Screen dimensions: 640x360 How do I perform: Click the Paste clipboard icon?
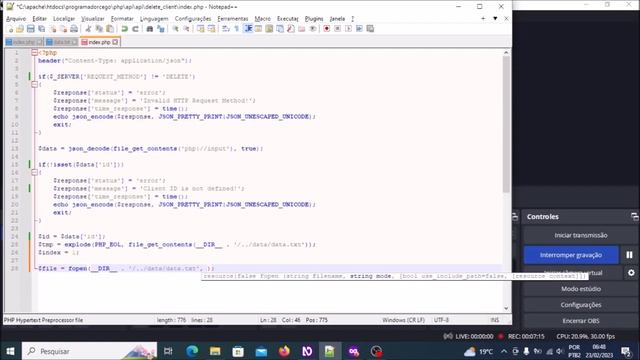click(110, 29)
